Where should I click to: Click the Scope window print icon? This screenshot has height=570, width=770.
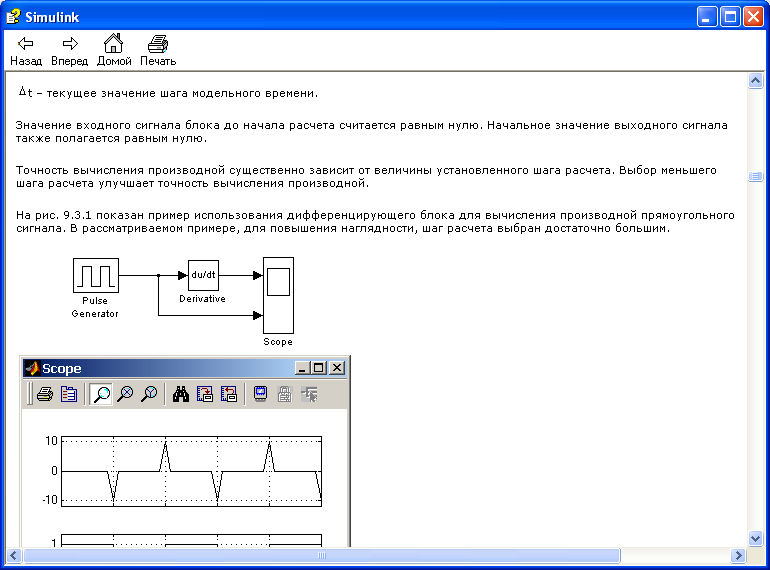click(45, 394)
